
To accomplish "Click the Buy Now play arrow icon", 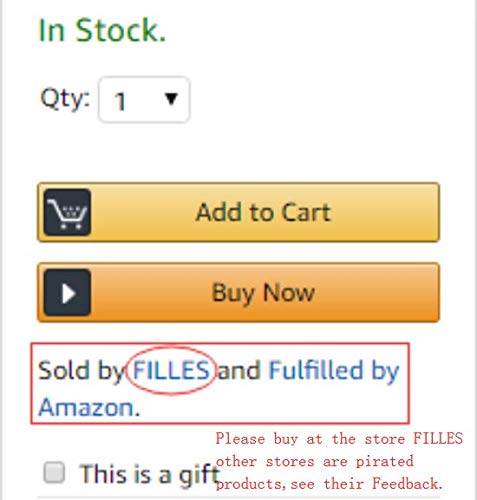I will (x=67, y=293).
